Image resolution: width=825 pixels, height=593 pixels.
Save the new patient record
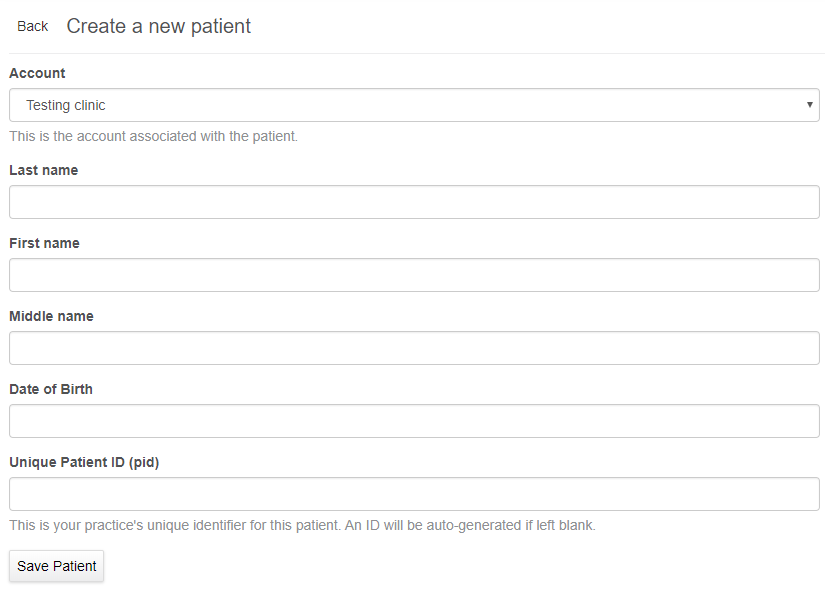[57, 566]
